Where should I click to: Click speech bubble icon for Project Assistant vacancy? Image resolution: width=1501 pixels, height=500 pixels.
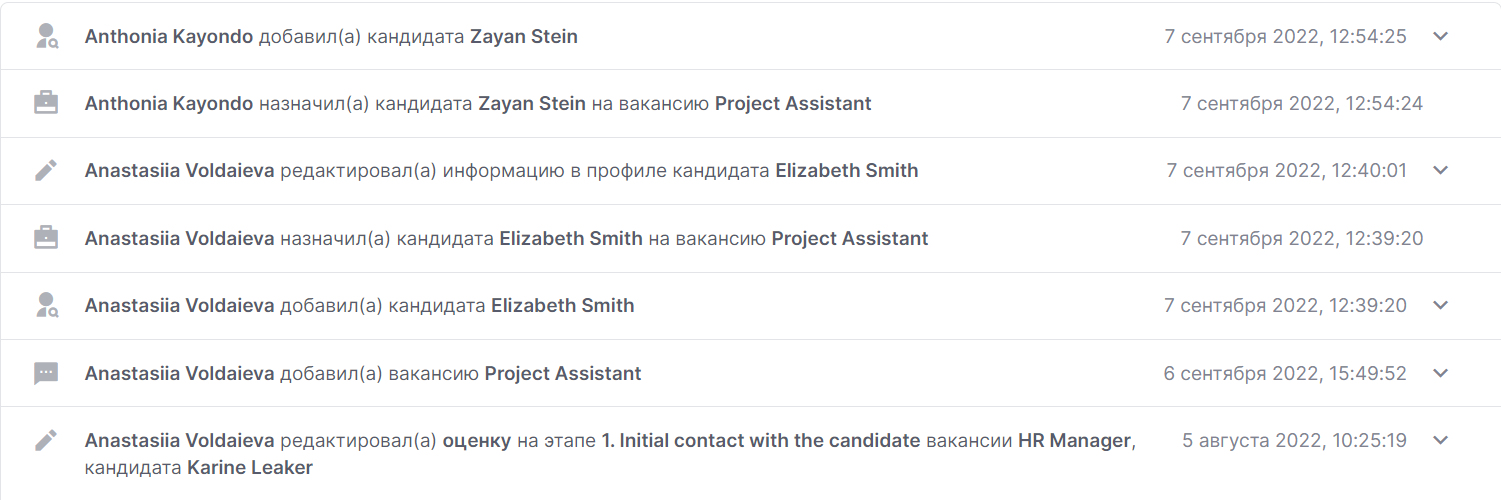pos(46,373)
